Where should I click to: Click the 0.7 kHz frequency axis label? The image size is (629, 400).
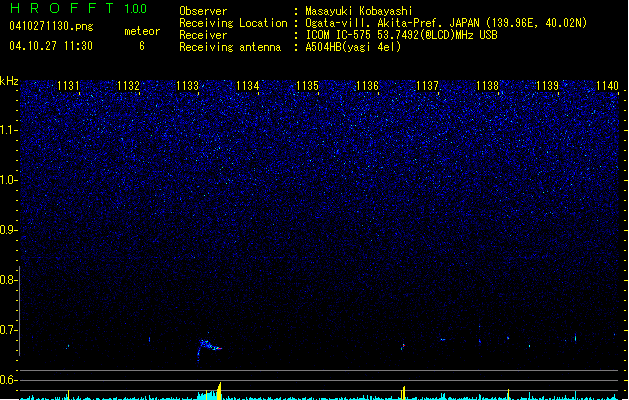[x=8, y=330]
